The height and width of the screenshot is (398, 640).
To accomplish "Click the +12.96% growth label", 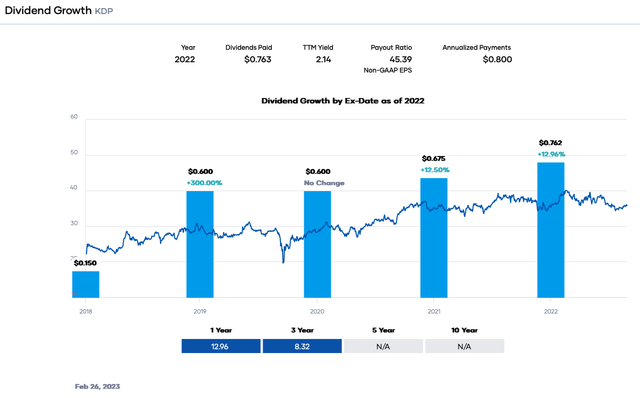I will click(x=551, y=154).
